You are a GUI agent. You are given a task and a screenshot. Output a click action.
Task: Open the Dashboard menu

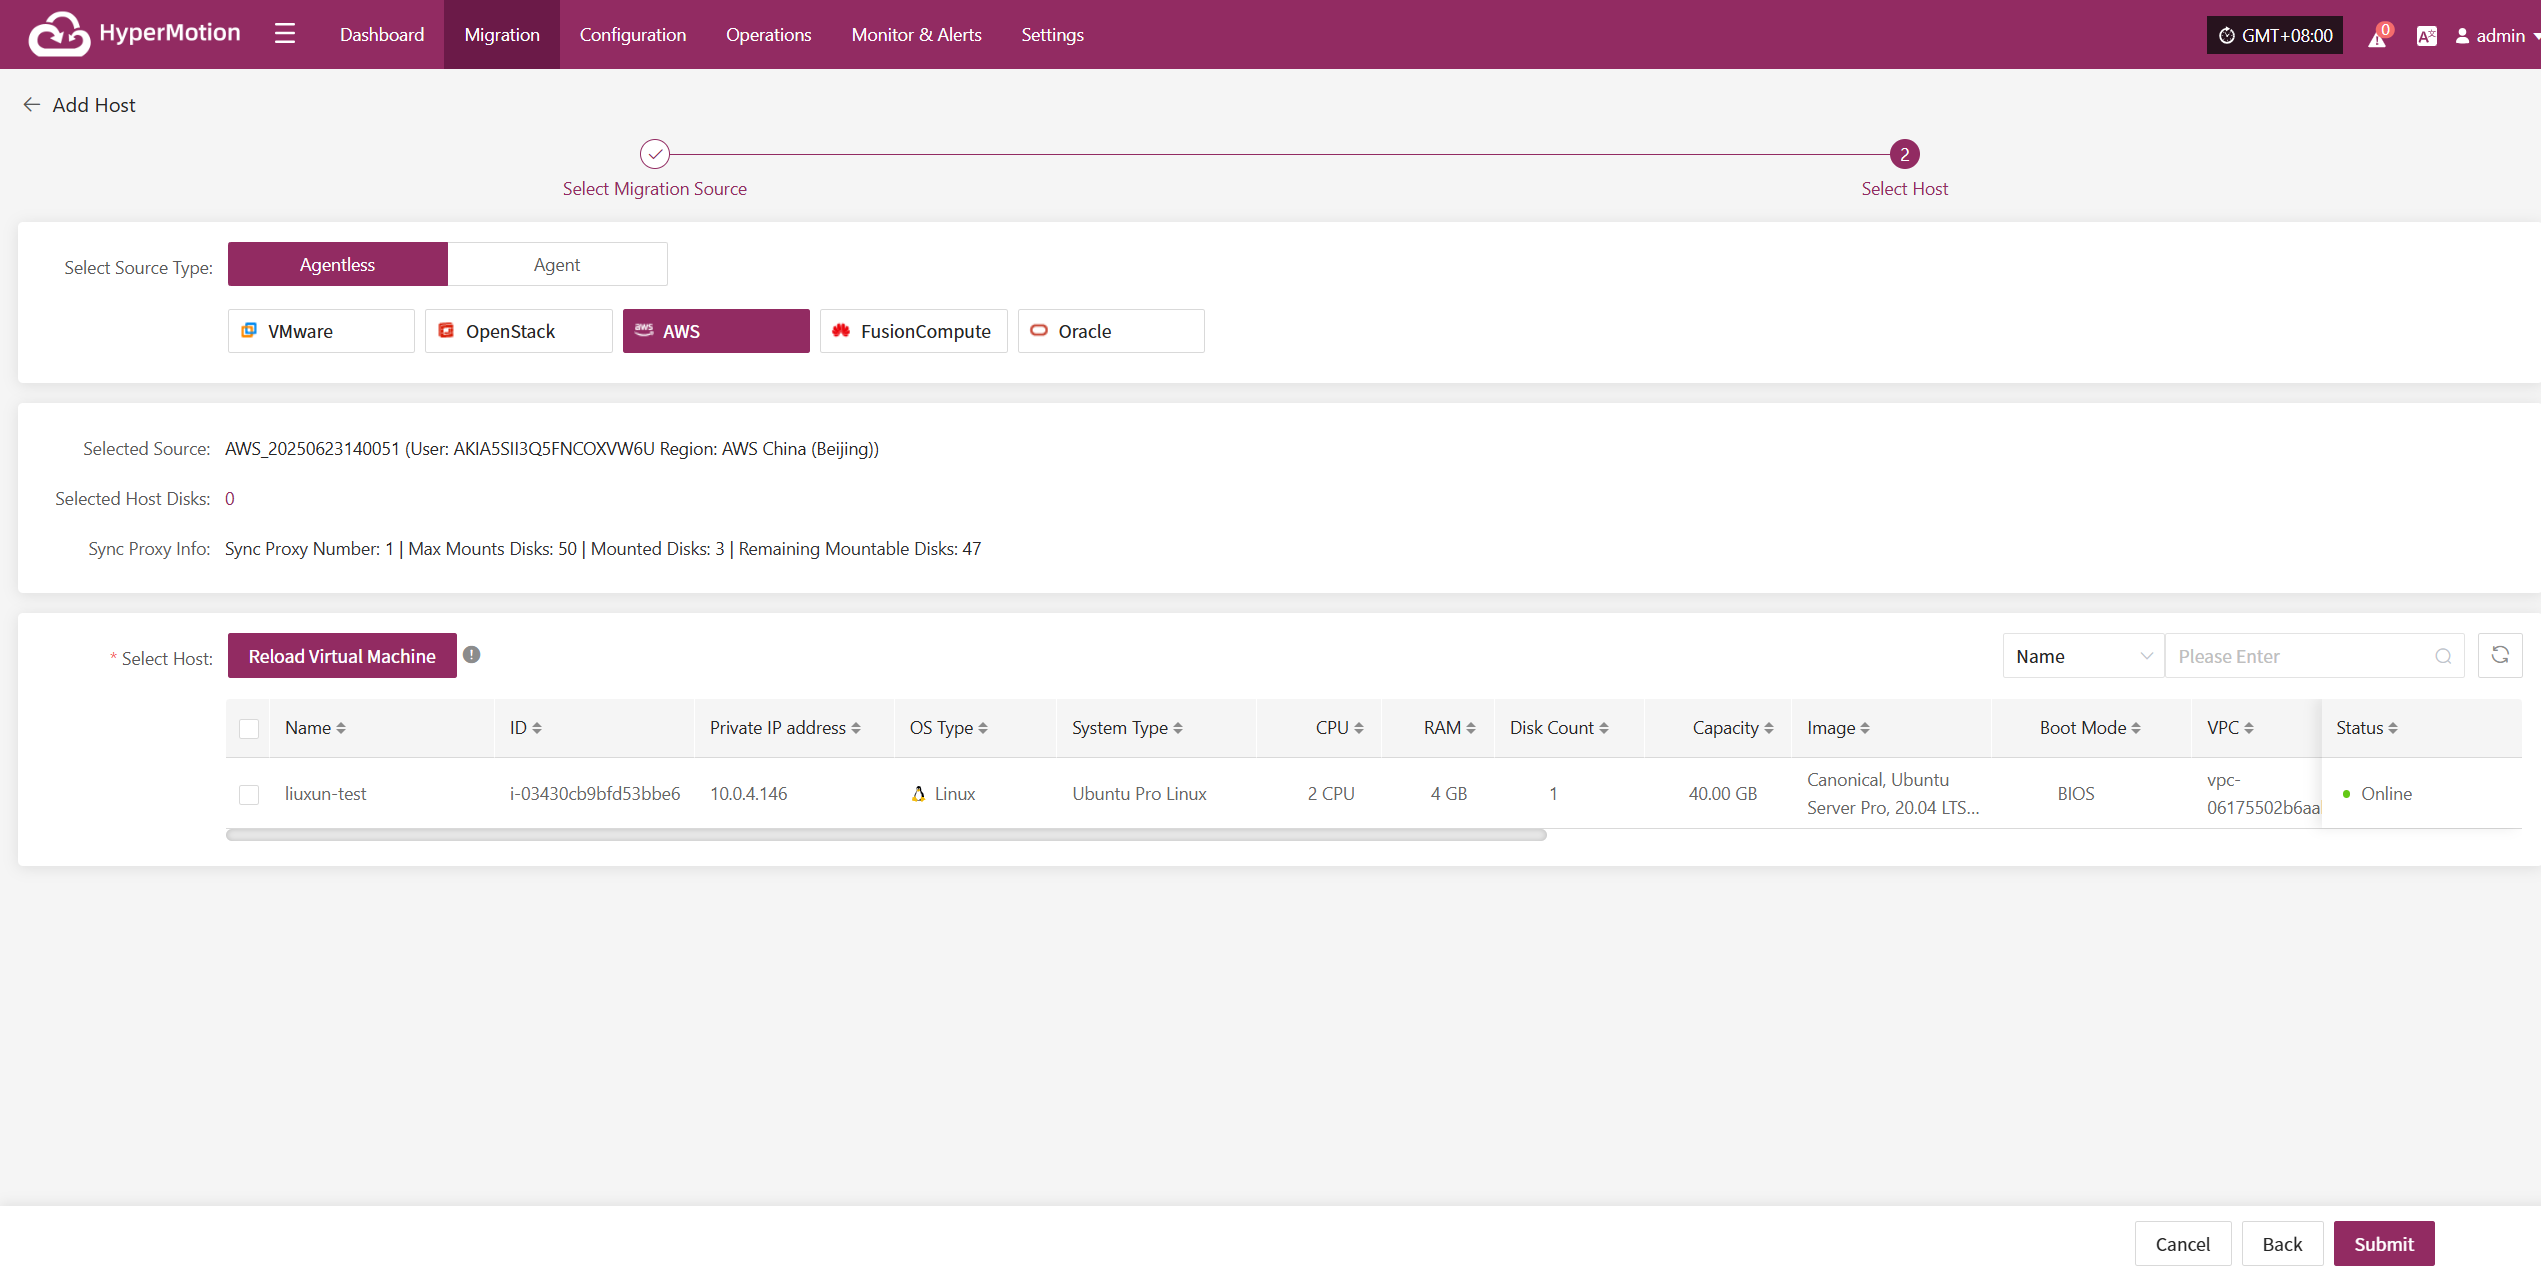tap(382, 34)
